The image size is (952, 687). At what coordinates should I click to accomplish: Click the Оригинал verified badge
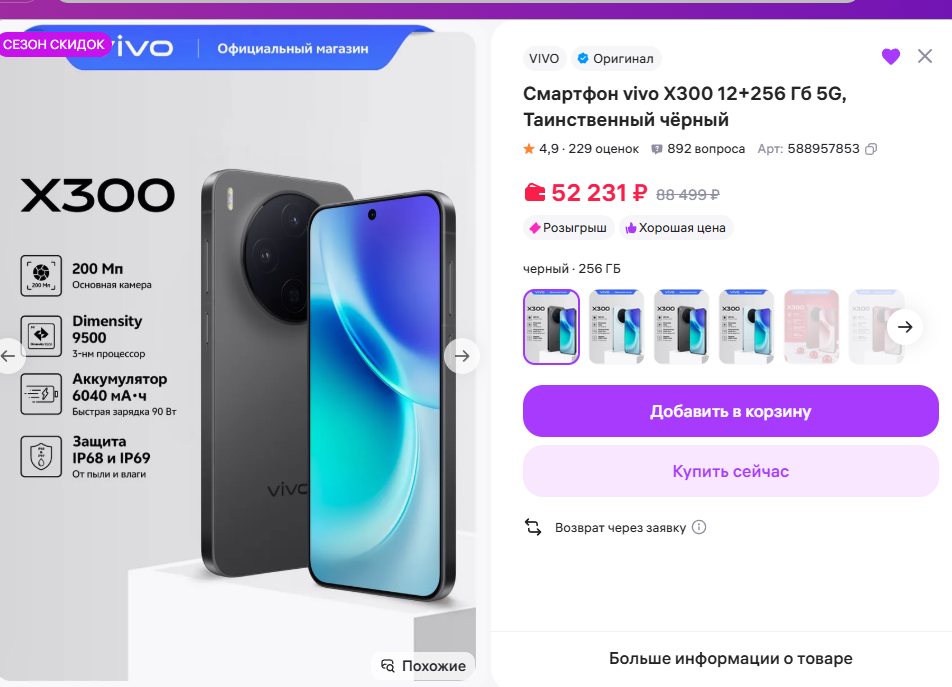[616, 59]
